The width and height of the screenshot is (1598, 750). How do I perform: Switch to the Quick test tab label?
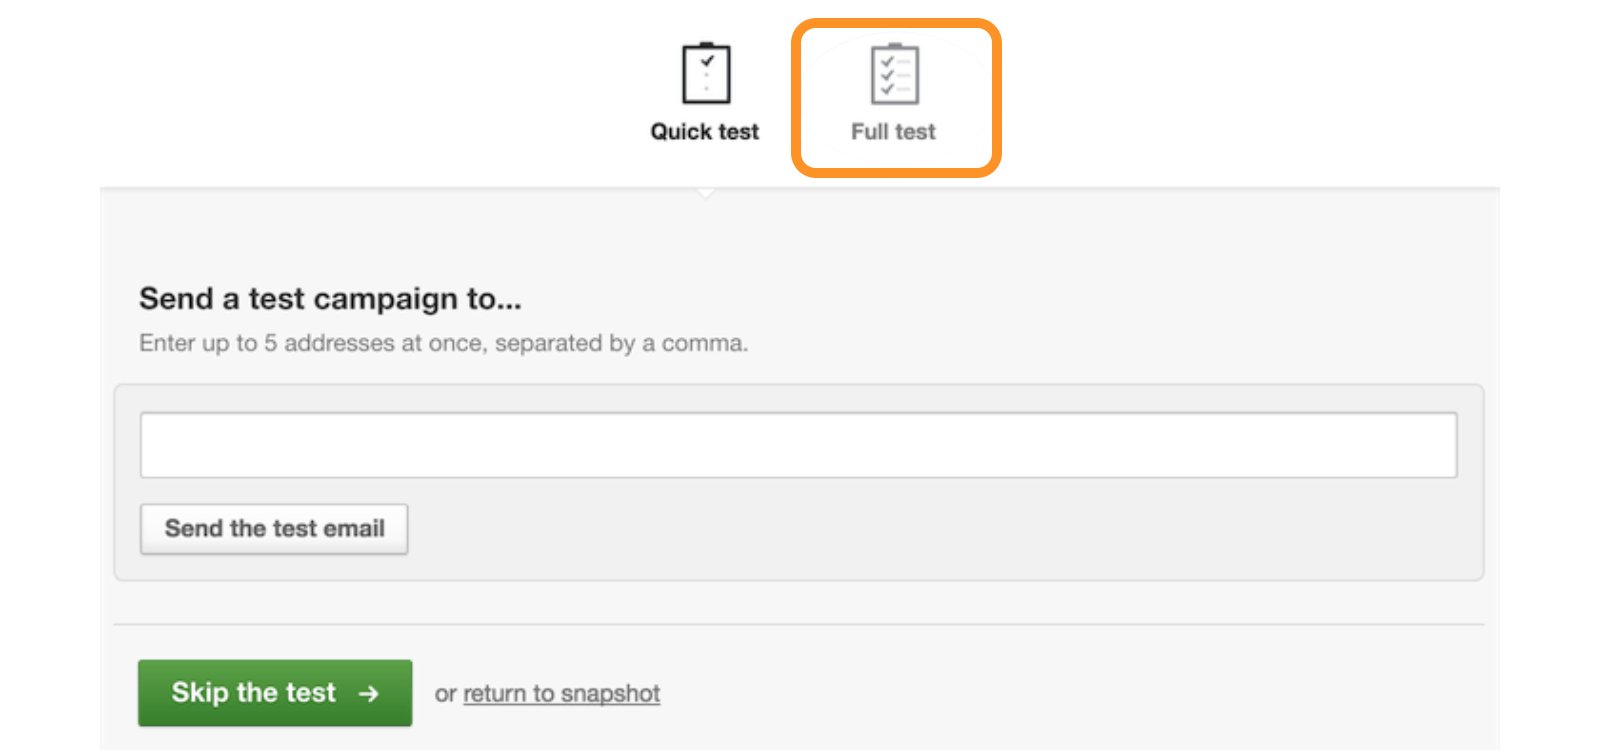pyautogui.click(x=705, y=132)
